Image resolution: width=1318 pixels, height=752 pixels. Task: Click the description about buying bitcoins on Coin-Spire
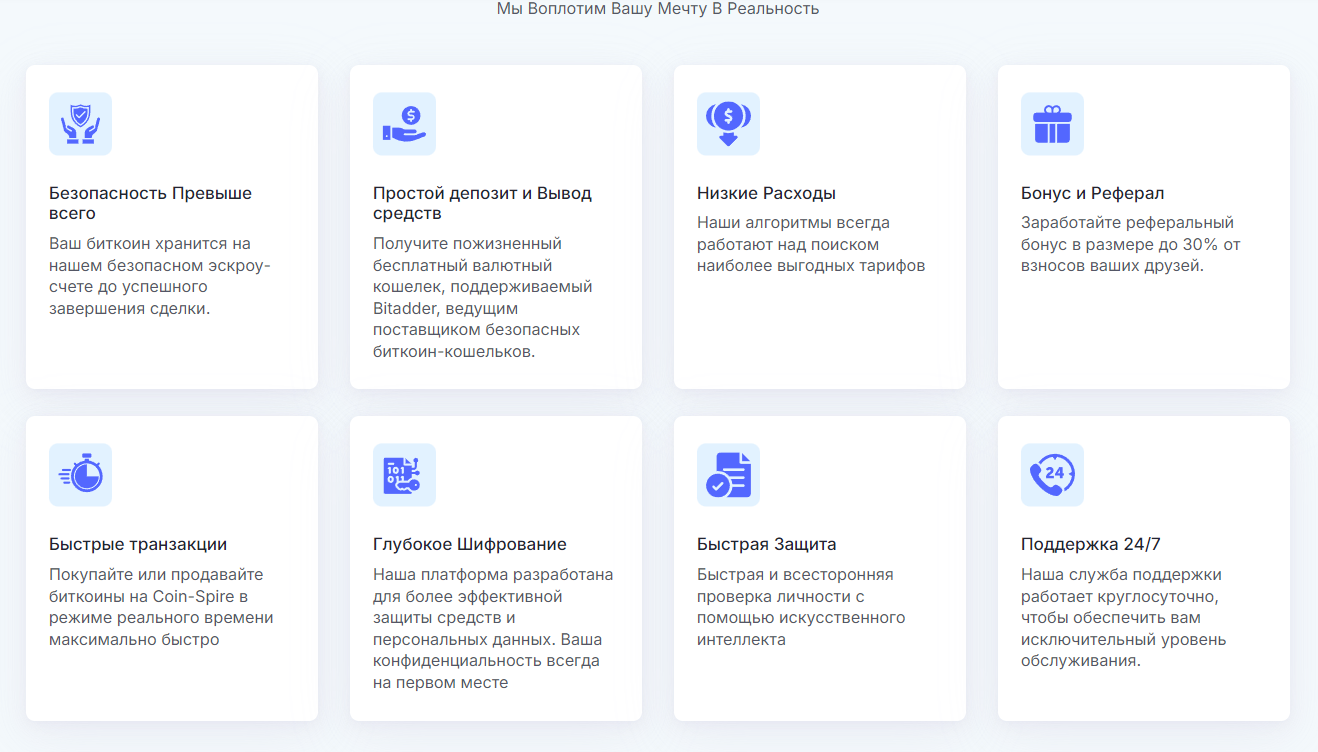point(161,607)
